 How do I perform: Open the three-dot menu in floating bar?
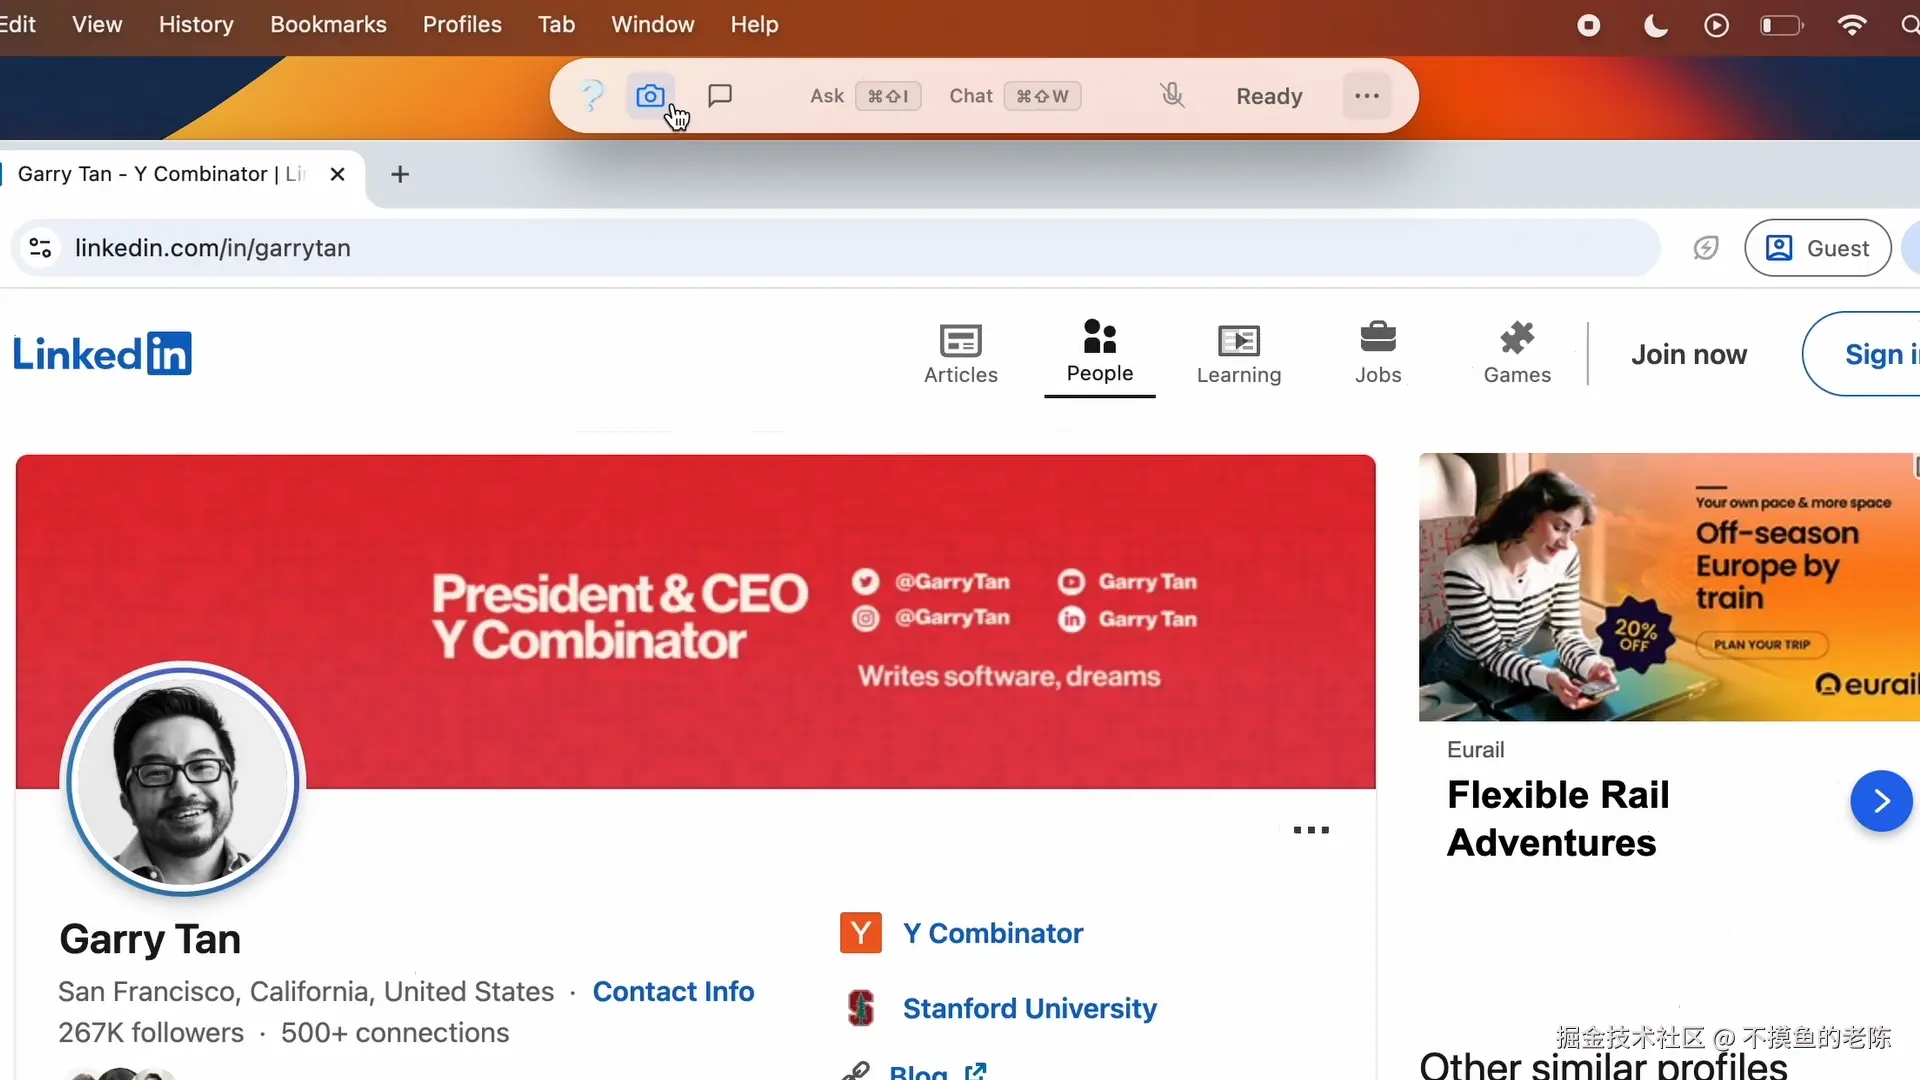(1367, 96)
